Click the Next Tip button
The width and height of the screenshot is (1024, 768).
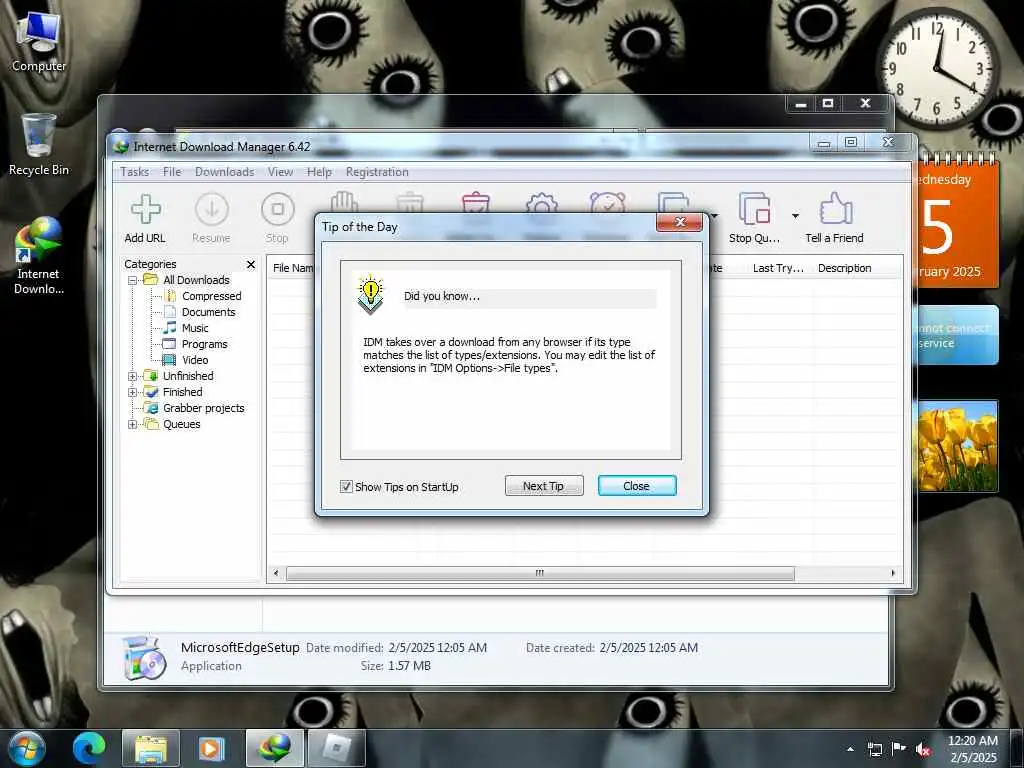(543, 486)
